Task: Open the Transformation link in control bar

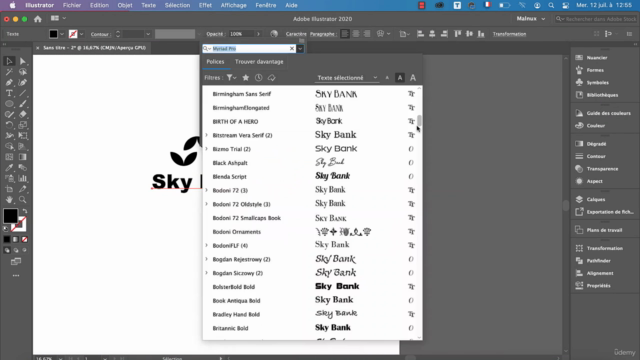Action: pyautogui.click(x=509, y=34)
